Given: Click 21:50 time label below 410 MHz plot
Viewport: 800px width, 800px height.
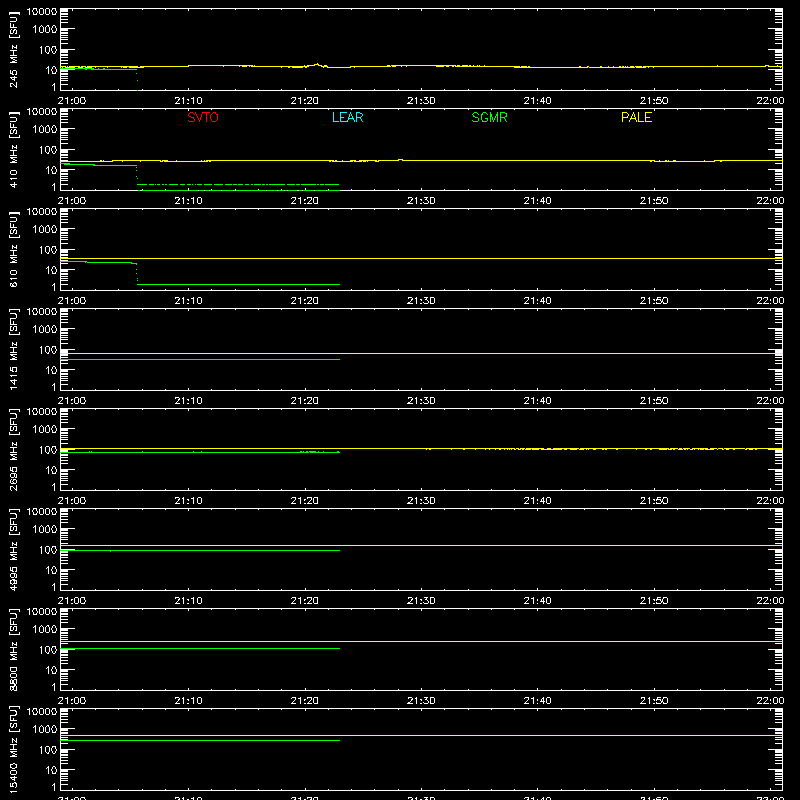Looking at the screenshot, I should point(654,201).
